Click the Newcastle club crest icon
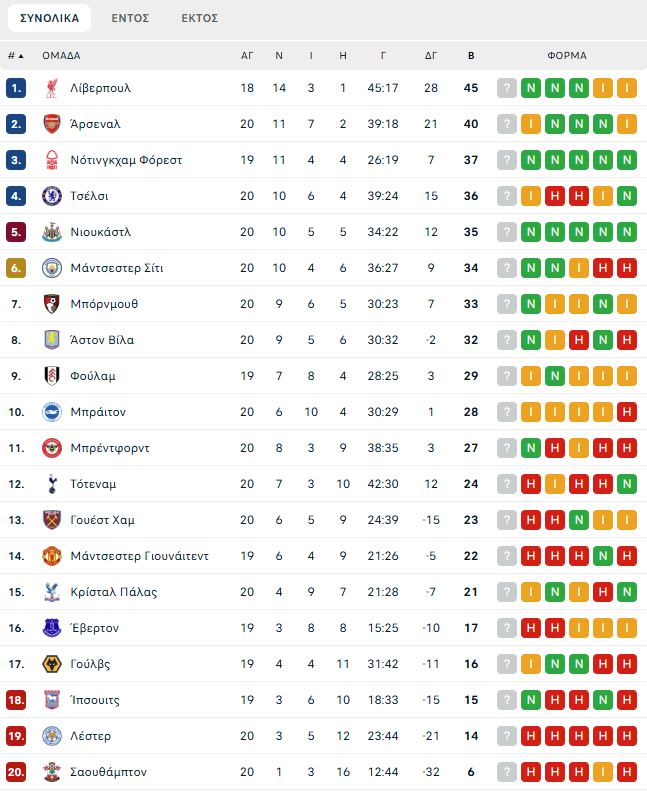Image resolution: width=647 pixels, height=794 pixels. coord(52,232)
